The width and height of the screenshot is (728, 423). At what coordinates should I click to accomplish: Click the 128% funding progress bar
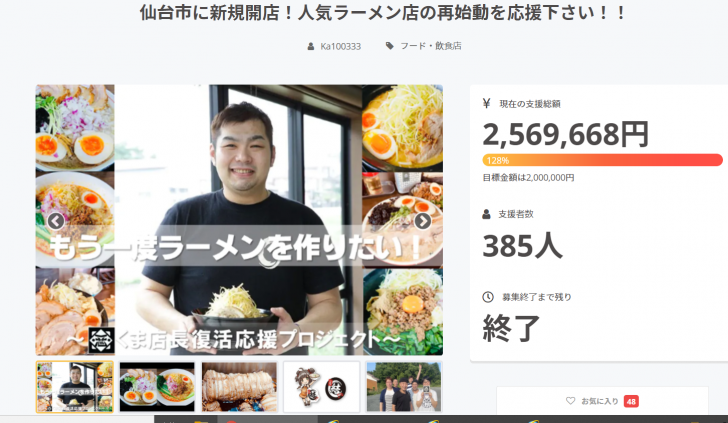tap(602, 160)
